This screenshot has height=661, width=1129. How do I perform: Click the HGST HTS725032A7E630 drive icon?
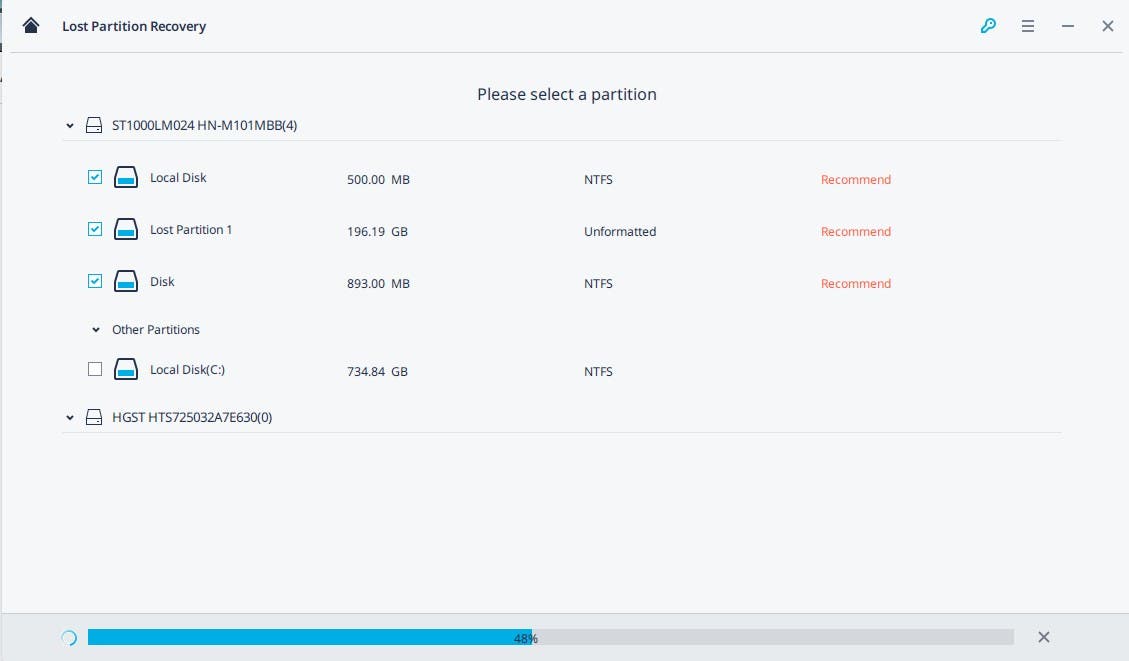pyautogui.click(x=94, y=418)
